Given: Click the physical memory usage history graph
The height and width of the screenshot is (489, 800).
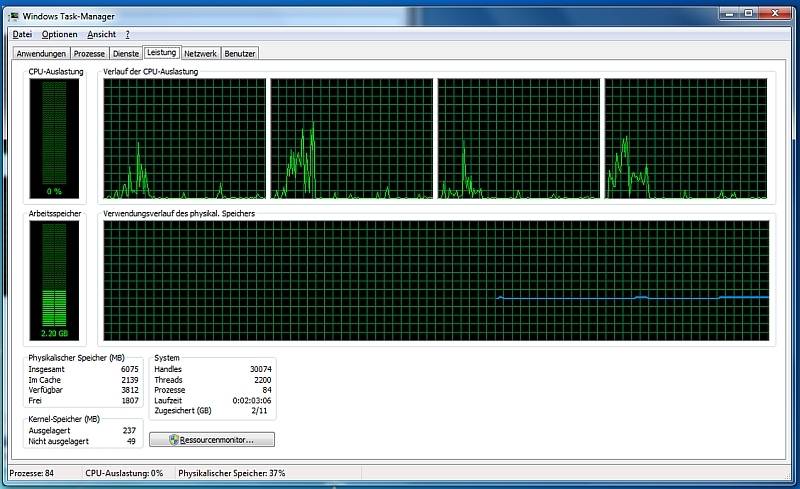Looking at the screenshot, I should [x=436, y=280].
